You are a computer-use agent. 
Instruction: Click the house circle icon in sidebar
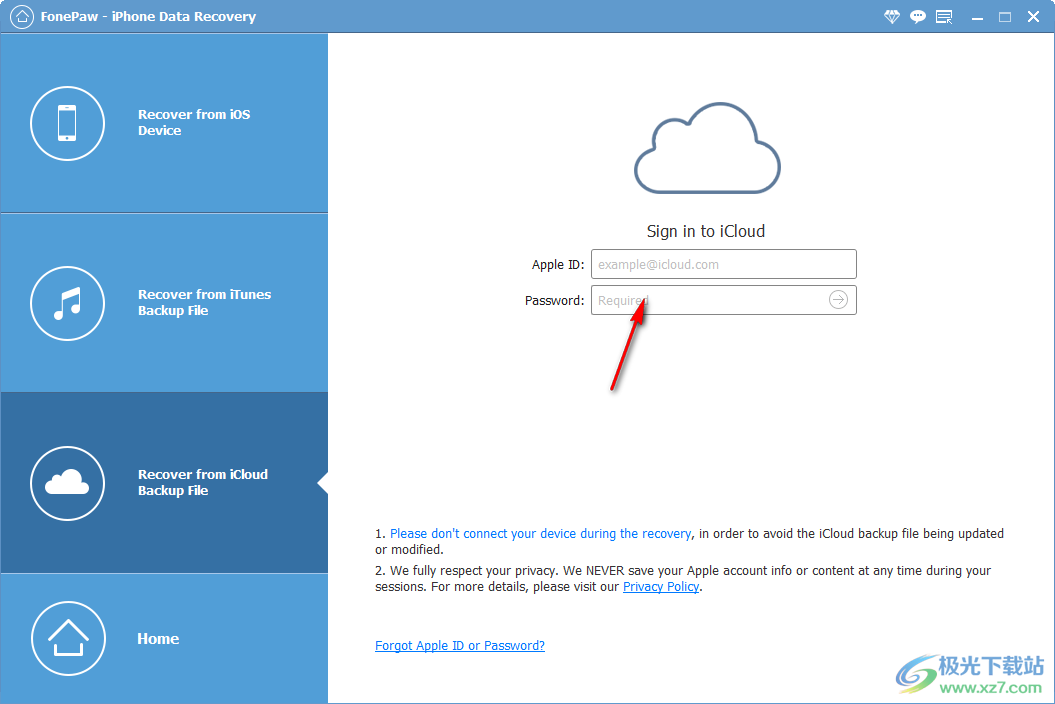click(67, 638)
